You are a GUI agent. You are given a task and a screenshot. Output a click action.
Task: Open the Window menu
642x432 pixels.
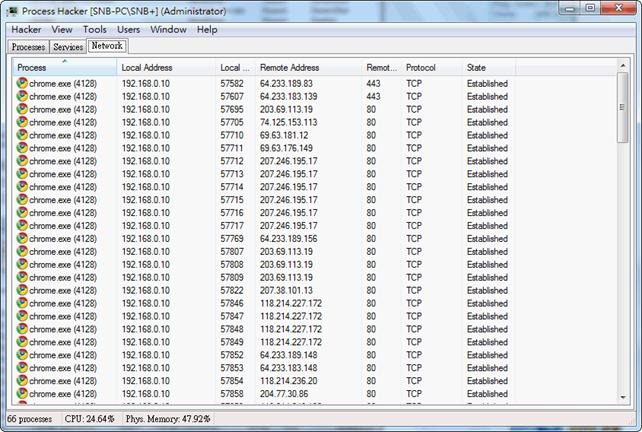[168, 30]
